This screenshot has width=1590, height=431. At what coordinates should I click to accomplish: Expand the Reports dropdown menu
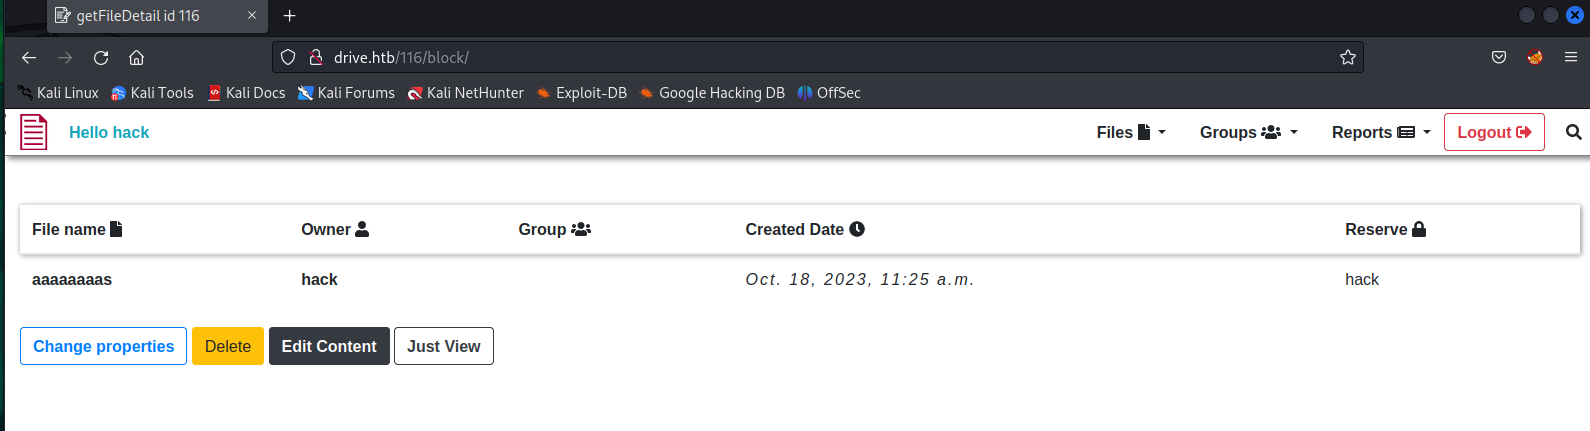tap(1381, 132)
